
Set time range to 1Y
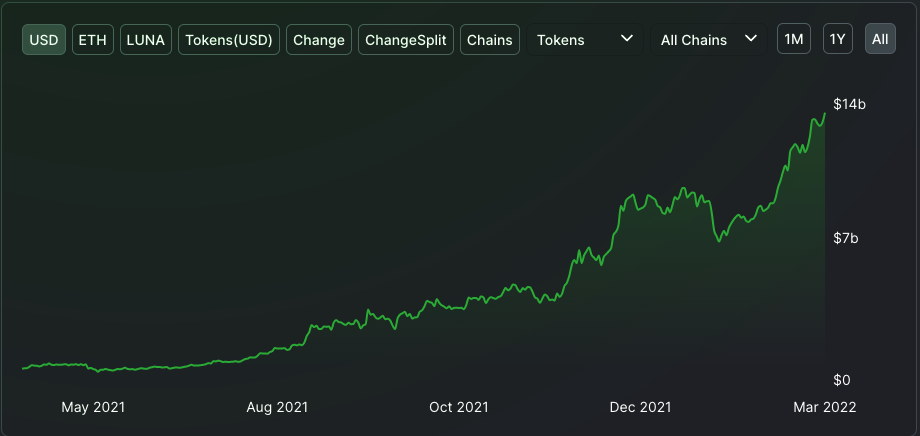click(x=837, y=39)
